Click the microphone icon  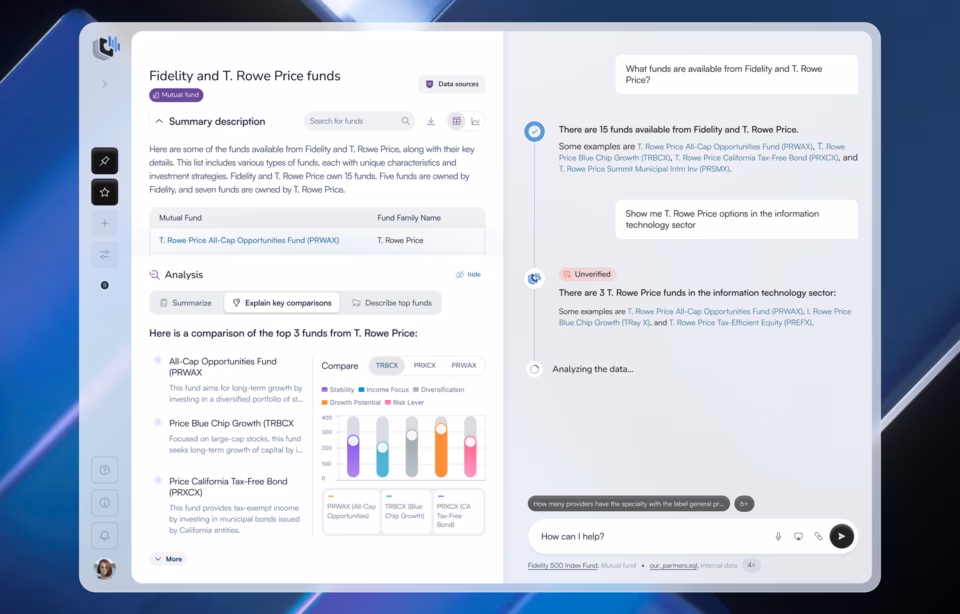[x=778, y=536]
